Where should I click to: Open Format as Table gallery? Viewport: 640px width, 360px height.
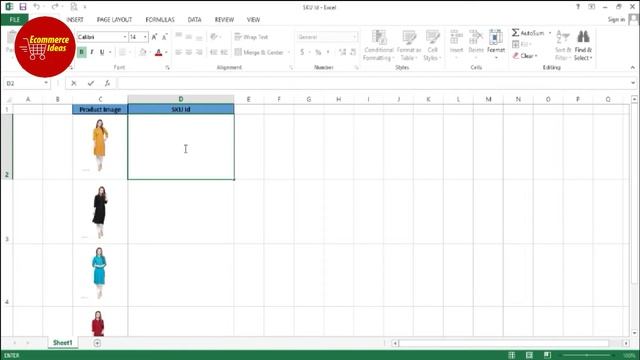(409, 46)
